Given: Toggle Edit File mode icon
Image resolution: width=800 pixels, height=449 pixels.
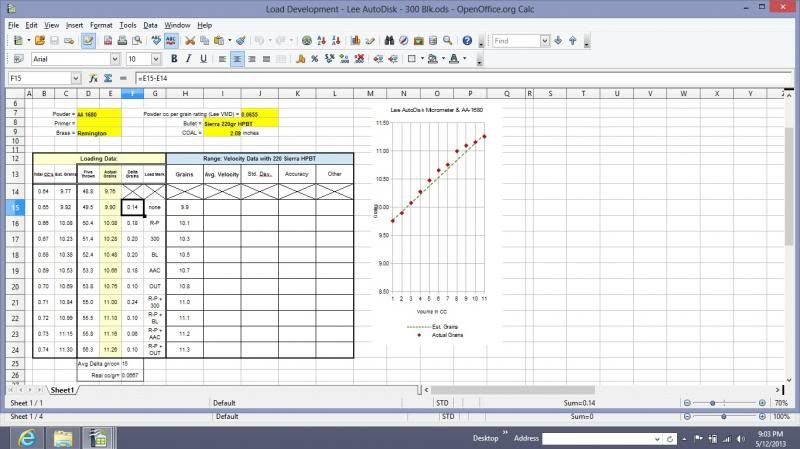Looking at the screenshot, I should pos(88,40).
